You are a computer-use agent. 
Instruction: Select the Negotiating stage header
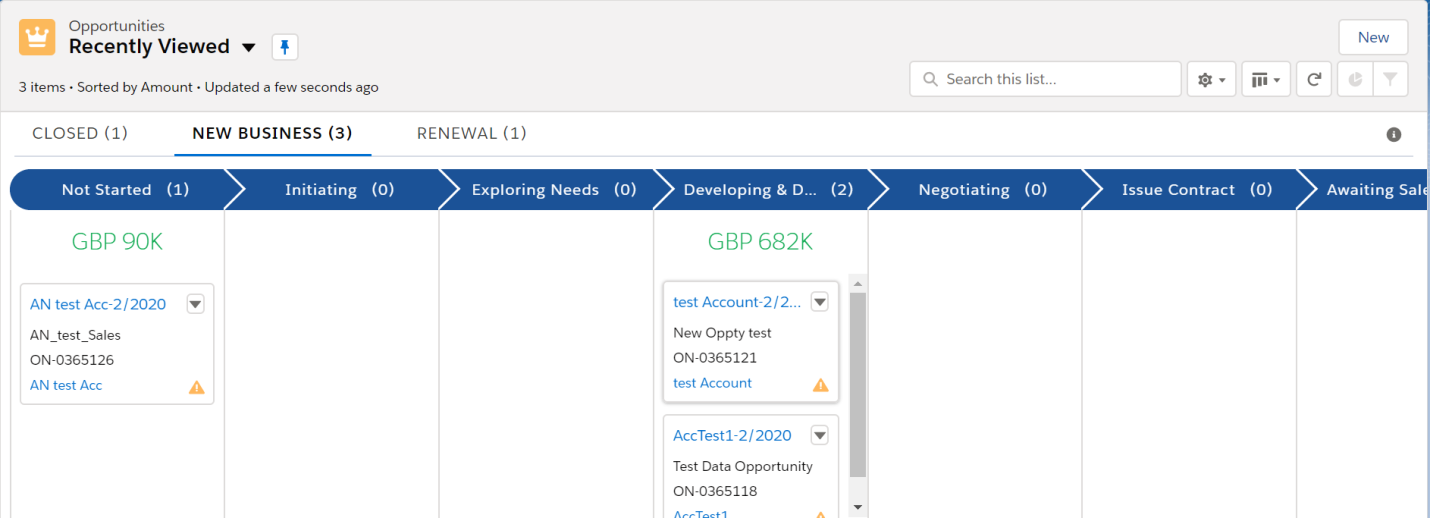pyautogui.click(x=982, y=189)
